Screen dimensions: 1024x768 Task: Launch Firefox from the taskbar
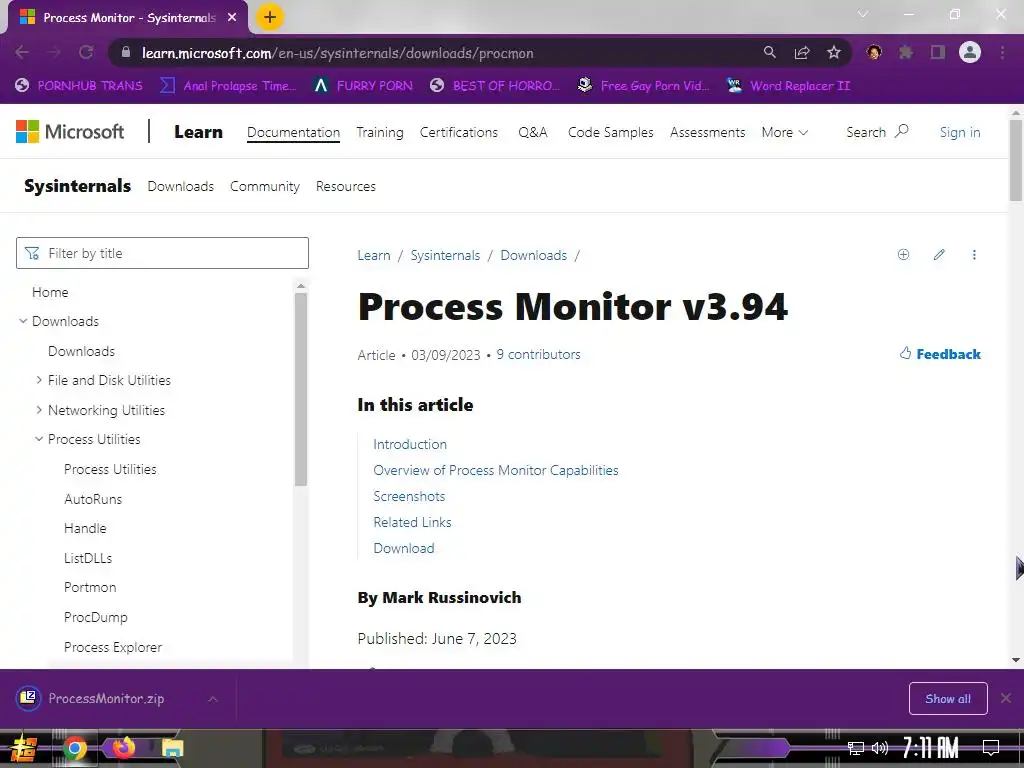(123, 747)
